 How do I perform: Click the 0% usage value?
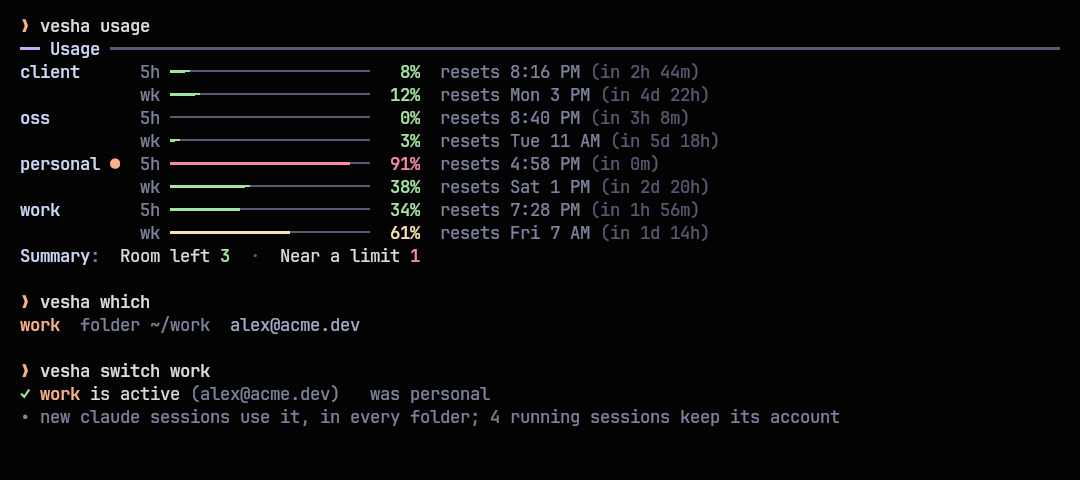[x=411, y=118]
